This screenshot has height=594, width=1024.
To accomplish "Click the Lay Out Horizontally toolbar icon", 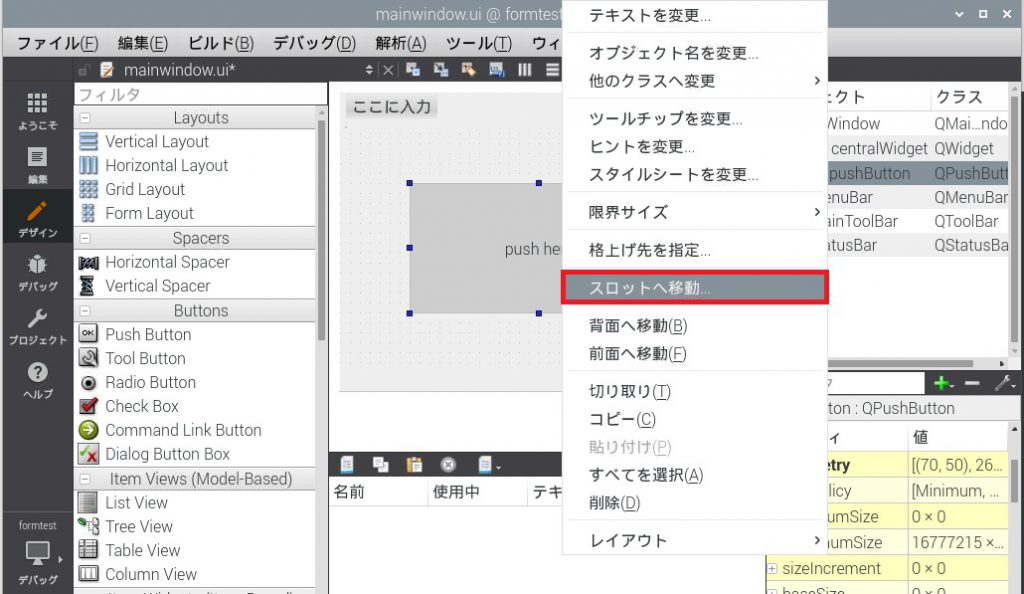I will pos(525,69).
